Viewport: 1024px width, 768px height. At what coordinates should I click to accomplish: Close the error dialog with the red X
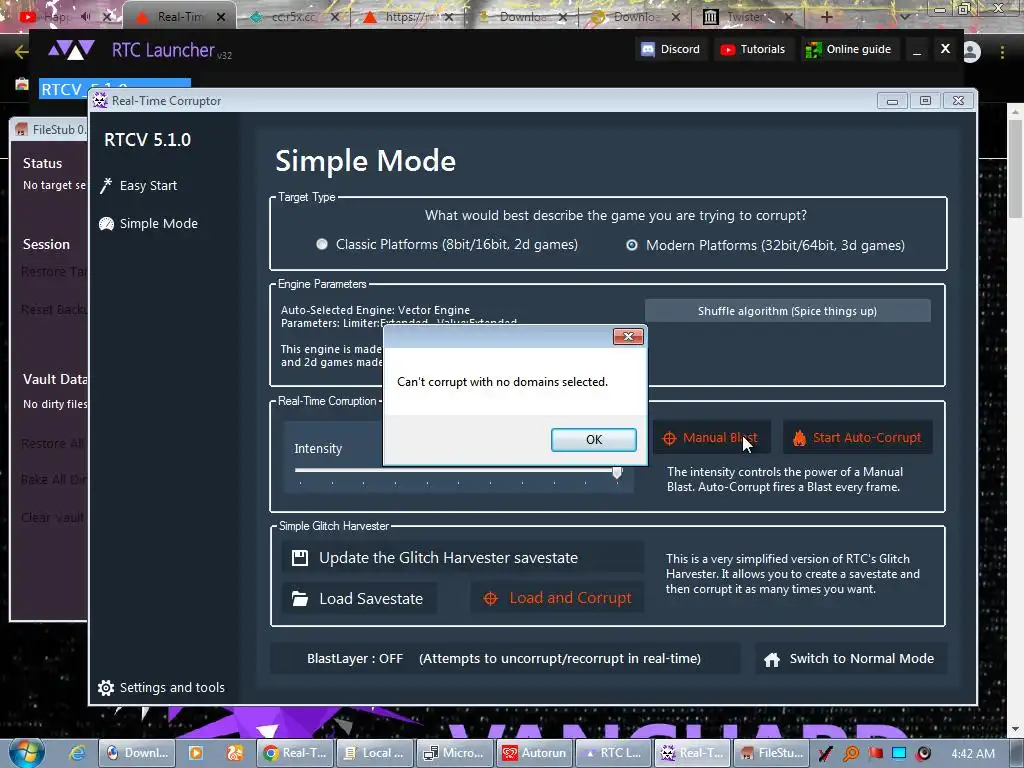tap(628, 336)
